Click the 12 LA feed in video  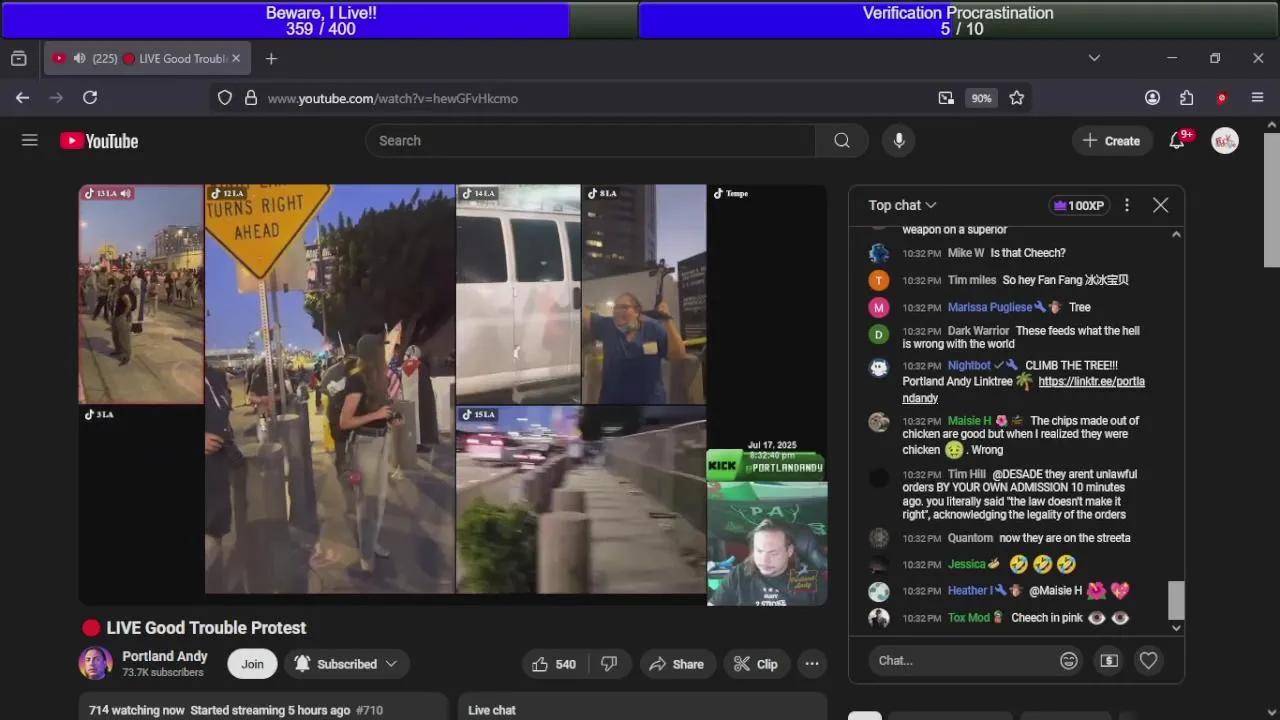[x=330, y=389]
